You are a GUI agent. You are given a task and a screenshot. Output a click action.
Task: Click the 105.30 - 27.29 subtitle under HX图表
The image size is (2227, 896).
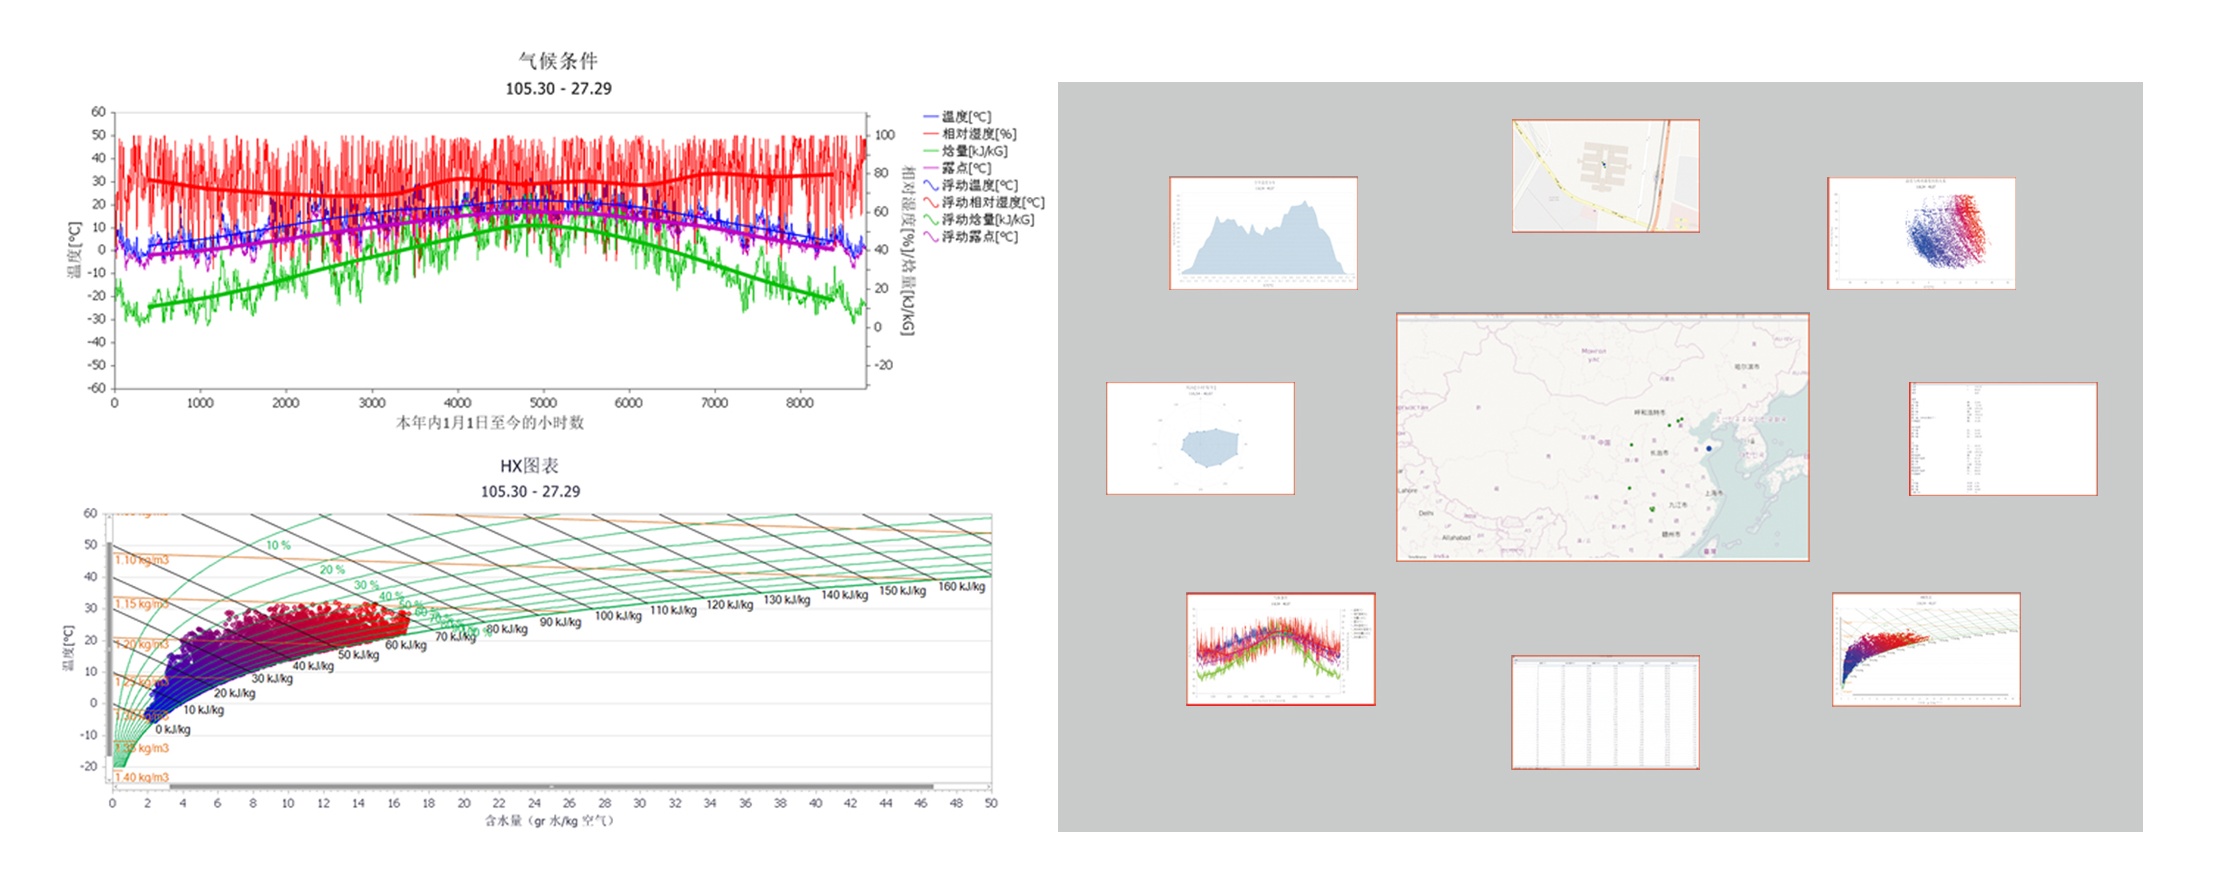click(530, 491)
